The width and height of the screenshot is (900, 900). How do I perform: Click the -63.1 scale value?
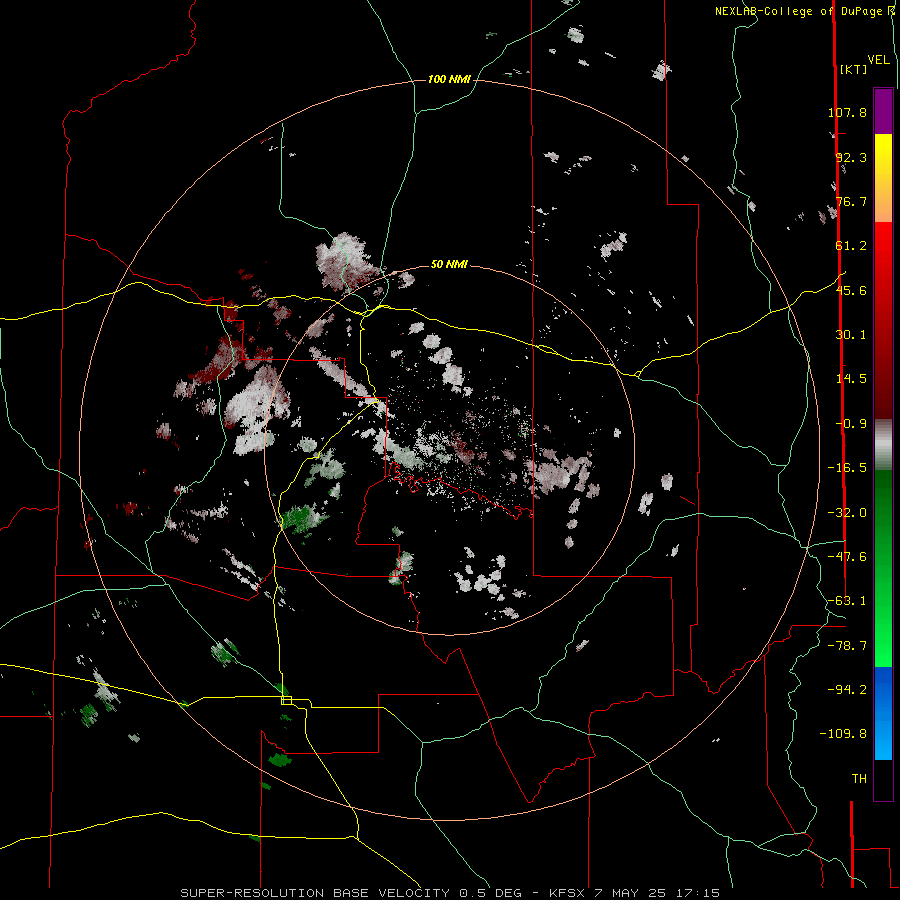click(847, 601)
